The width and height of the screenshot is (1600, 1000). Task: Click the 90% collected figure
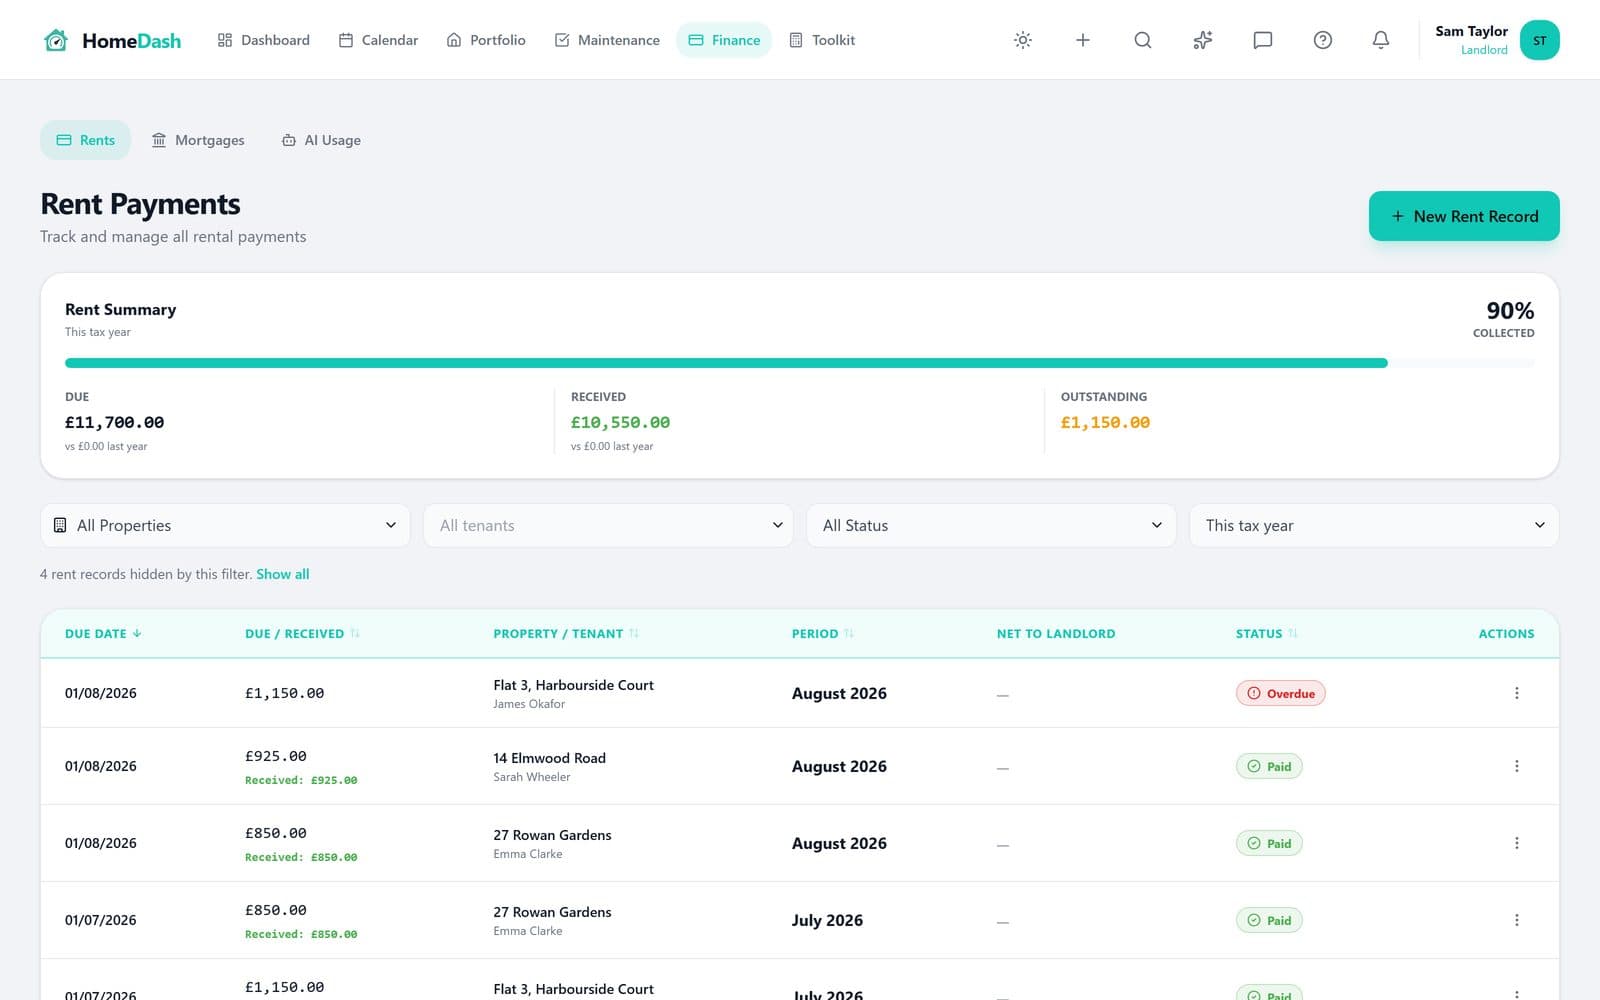click(x=1510, y=310)
